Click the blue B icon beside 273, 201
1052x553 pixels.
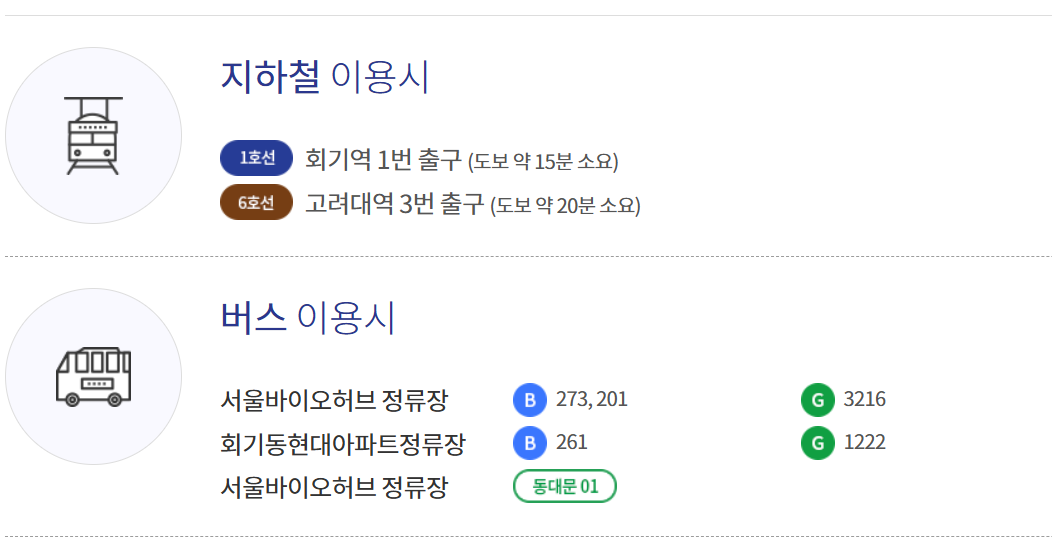(x=530, y=400)
